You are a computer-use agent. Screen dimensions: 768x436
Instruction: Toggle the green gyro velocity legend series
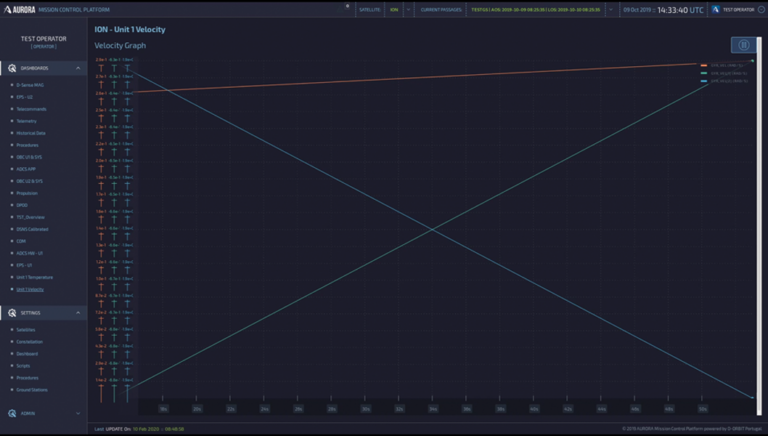tap(724, 73)
